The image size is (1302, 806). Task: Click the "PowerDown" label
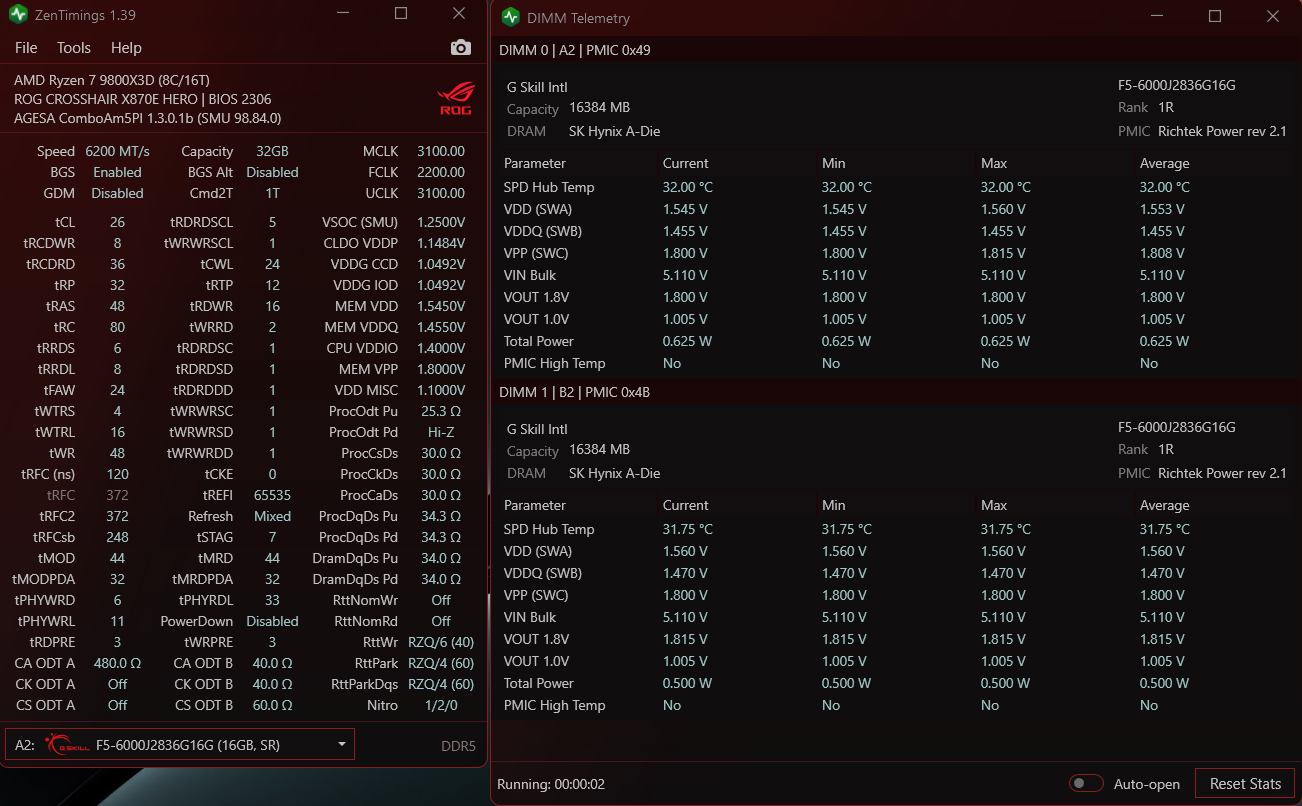click(197, 621)
